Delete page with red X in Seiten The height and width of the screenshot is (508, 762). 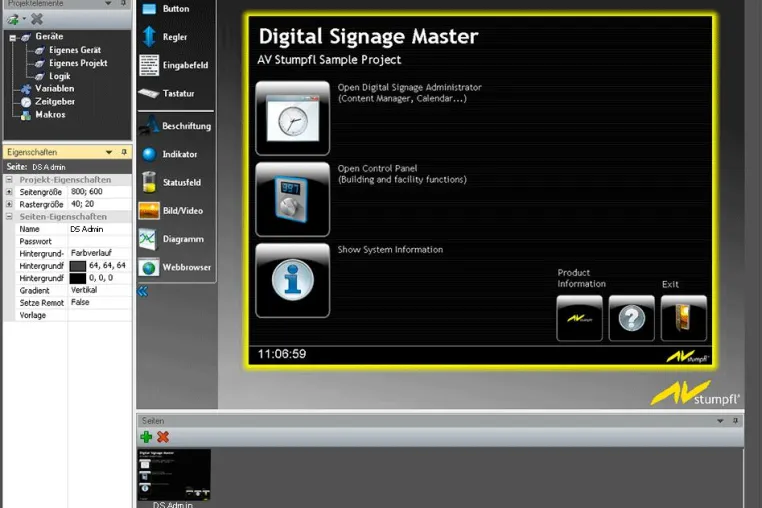point(163,437)
